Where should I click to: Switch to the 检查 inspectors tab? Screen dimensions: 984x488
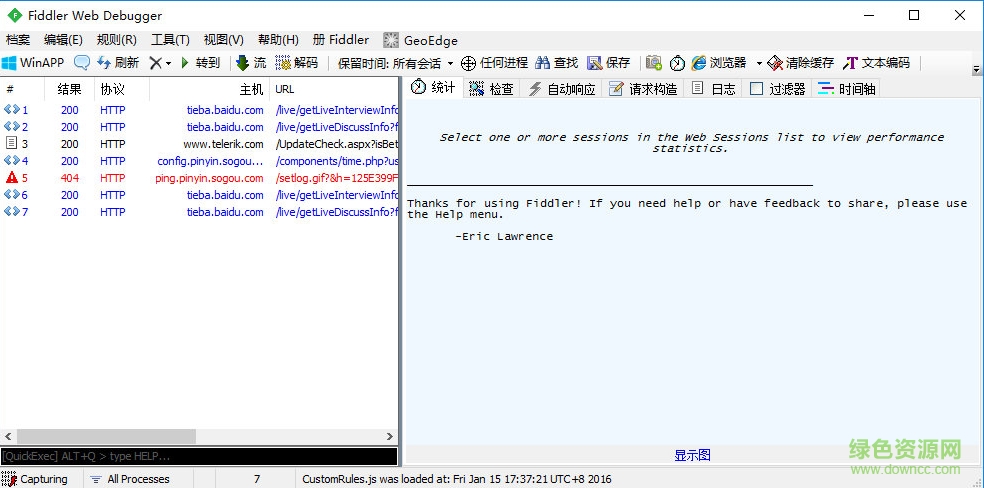(x=491, y=89)
